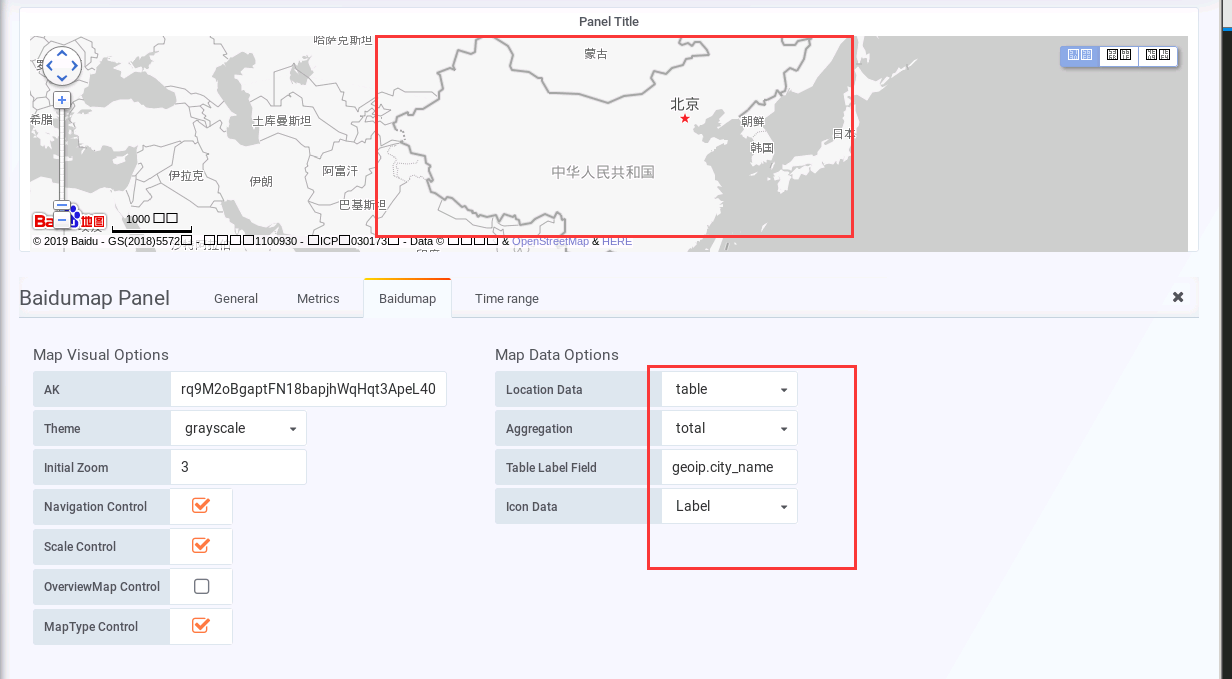
Task: Pan the map north with the up arrow
Action: point(61,54)
